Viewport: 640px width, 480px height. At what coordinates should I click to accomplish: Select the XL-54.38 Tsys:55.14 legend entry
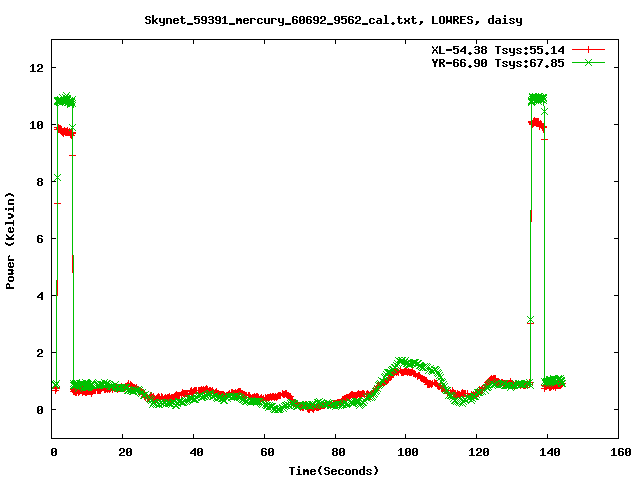498,50
